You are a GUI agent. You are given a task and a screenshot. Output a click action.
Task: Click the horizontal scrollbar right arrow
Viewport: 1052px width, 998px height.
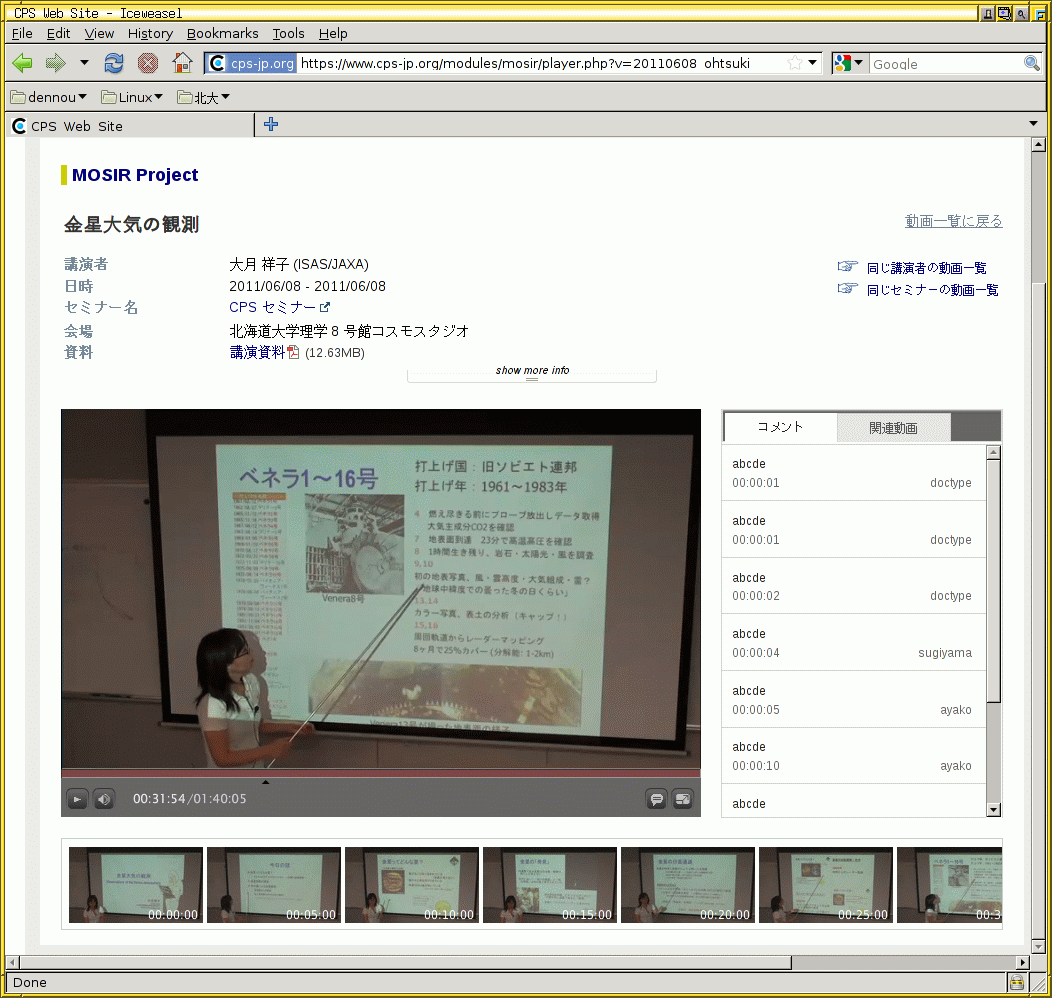pyautogui.click(x=1022, y=962)
